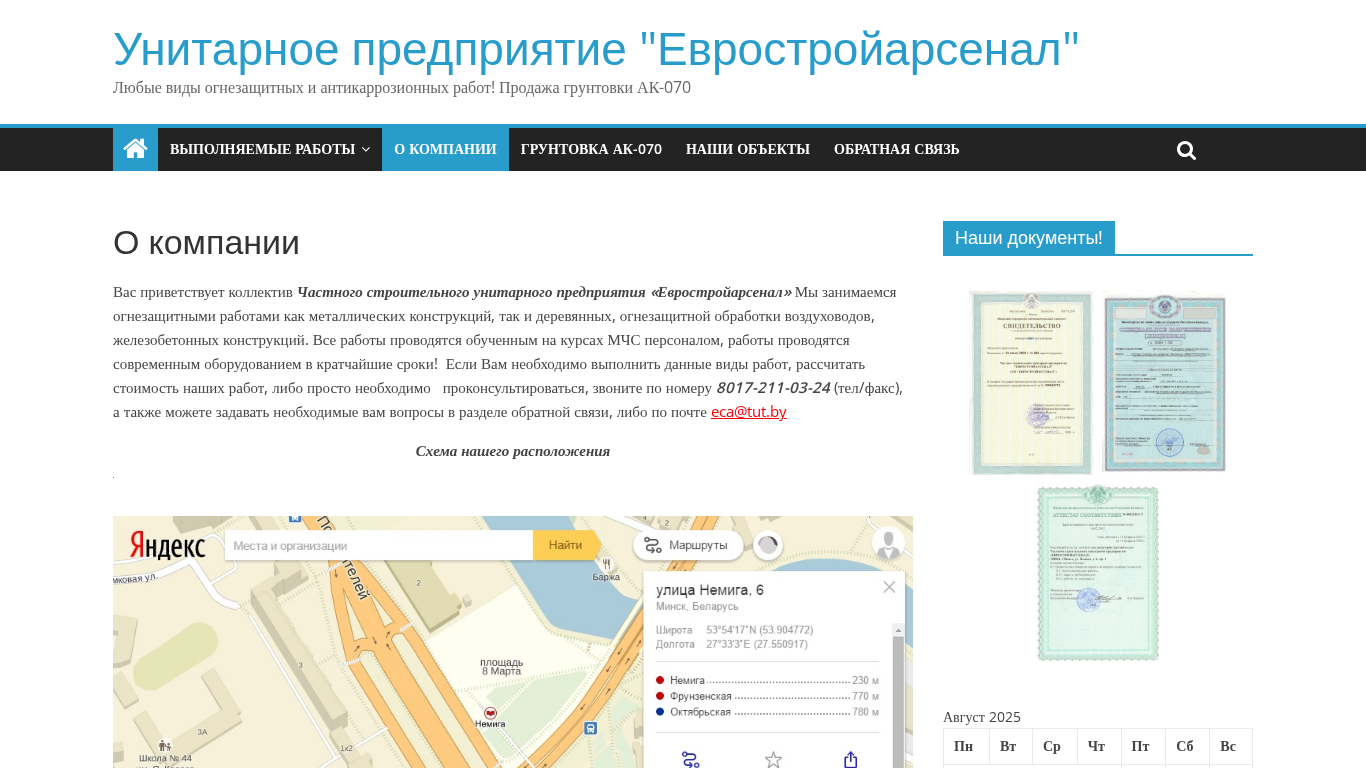Click the phone number 8017-211-03-24

point(773,387)
